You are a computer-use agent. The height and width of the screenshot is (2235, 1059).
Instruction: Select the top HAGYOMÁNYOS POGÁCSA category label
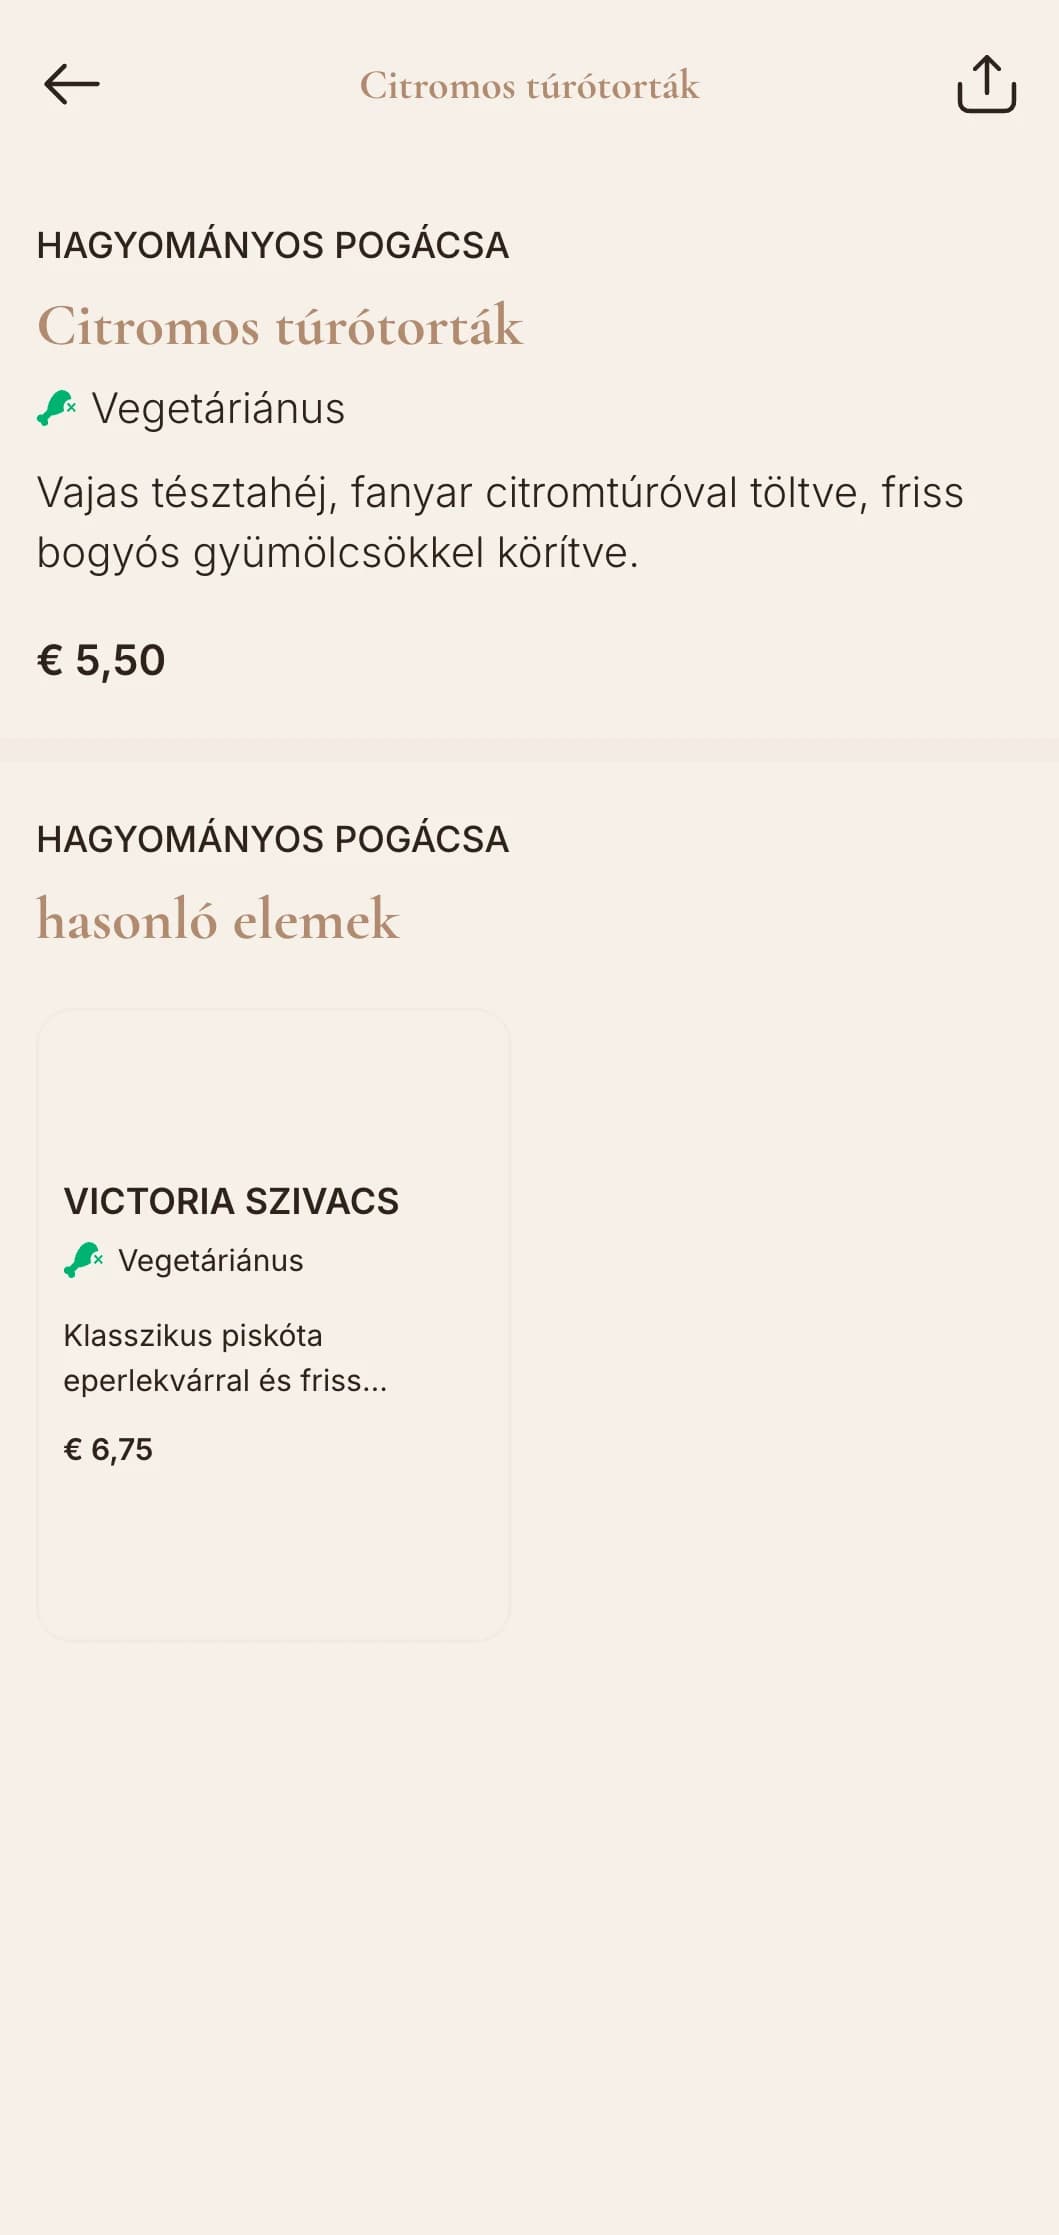tap(273, 246)
